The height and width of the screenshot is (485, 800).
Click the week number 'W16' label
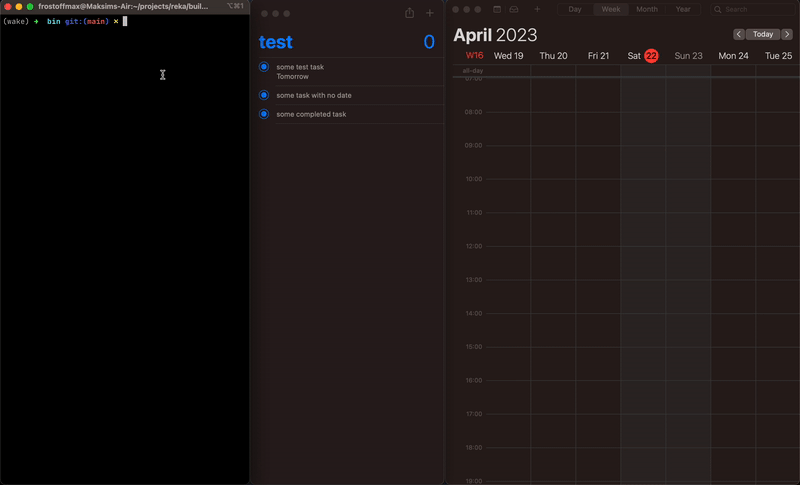474,56
